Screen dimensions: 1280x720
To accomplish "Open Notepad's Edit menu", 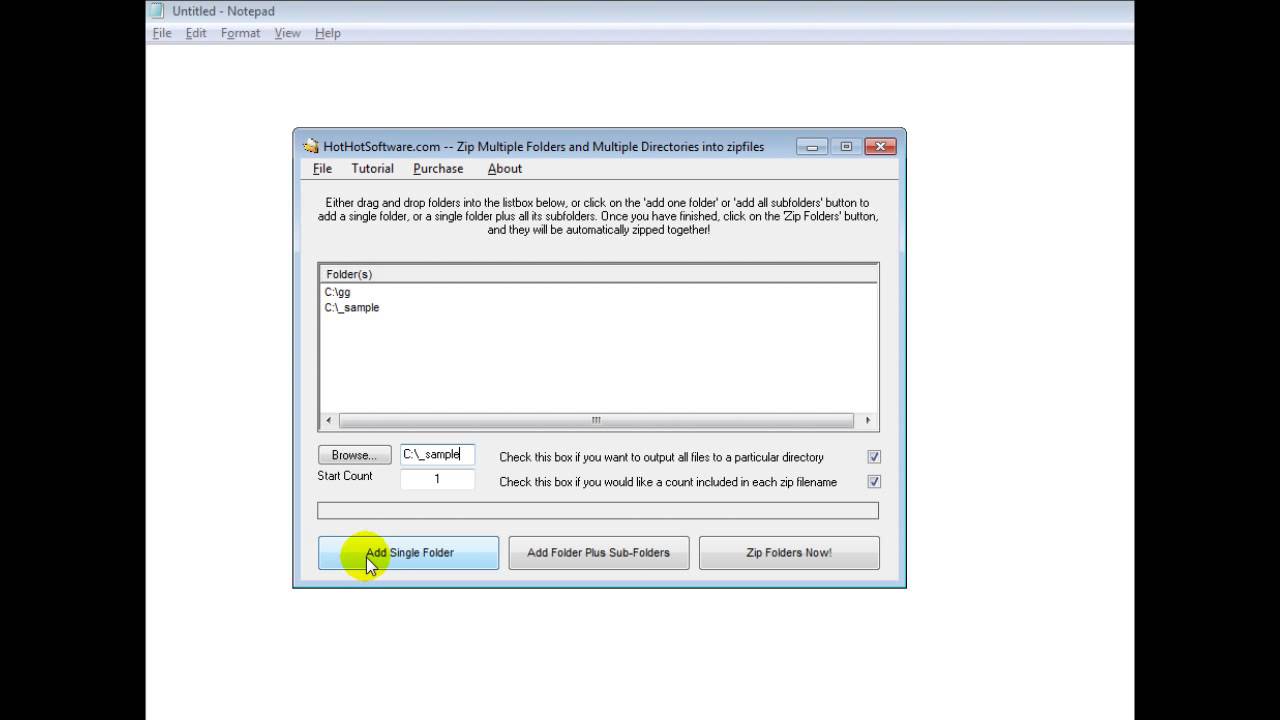I will coord(196,33).
